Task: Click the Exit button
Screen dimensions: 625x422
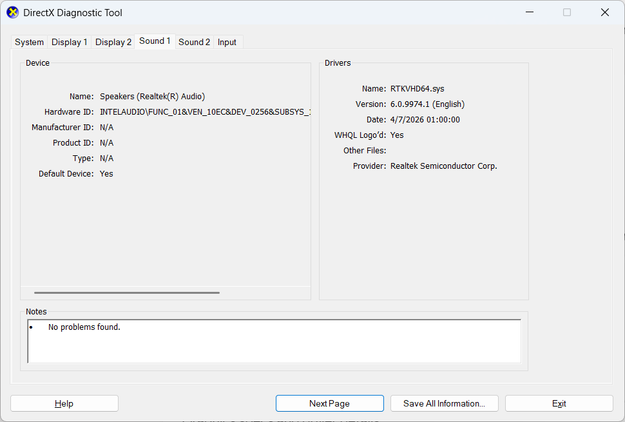Action: tap(559, 404)
